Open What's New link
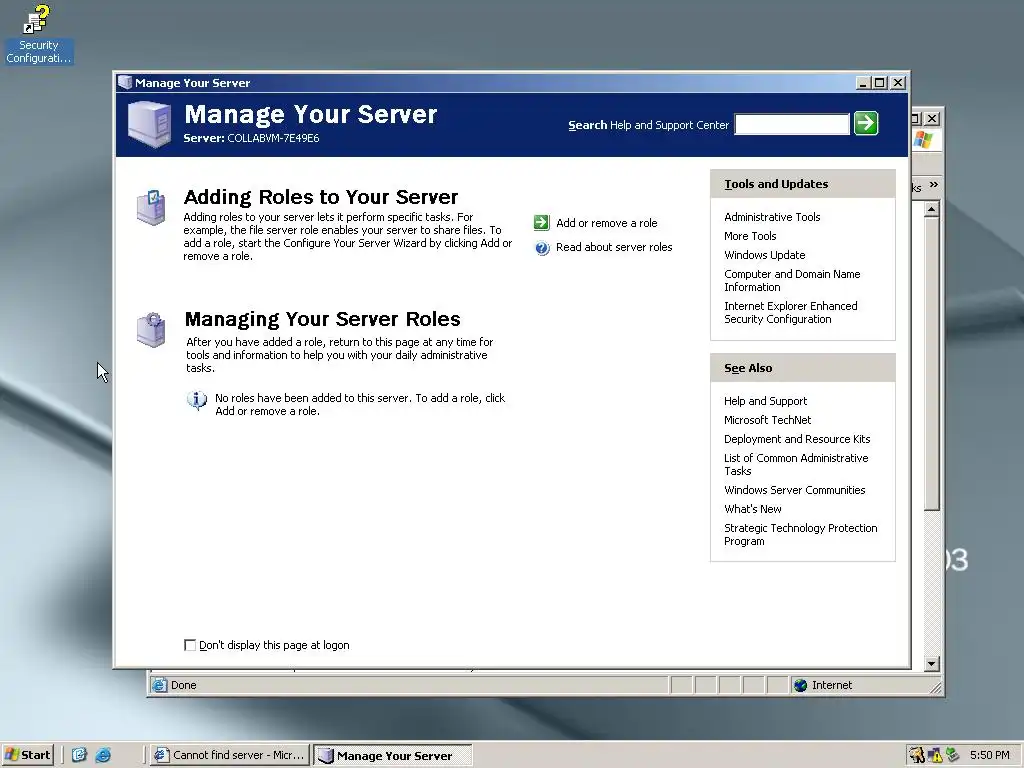The height and width of the screenshot is (768, 1024). pyautogui.click(x=752, y=509)
